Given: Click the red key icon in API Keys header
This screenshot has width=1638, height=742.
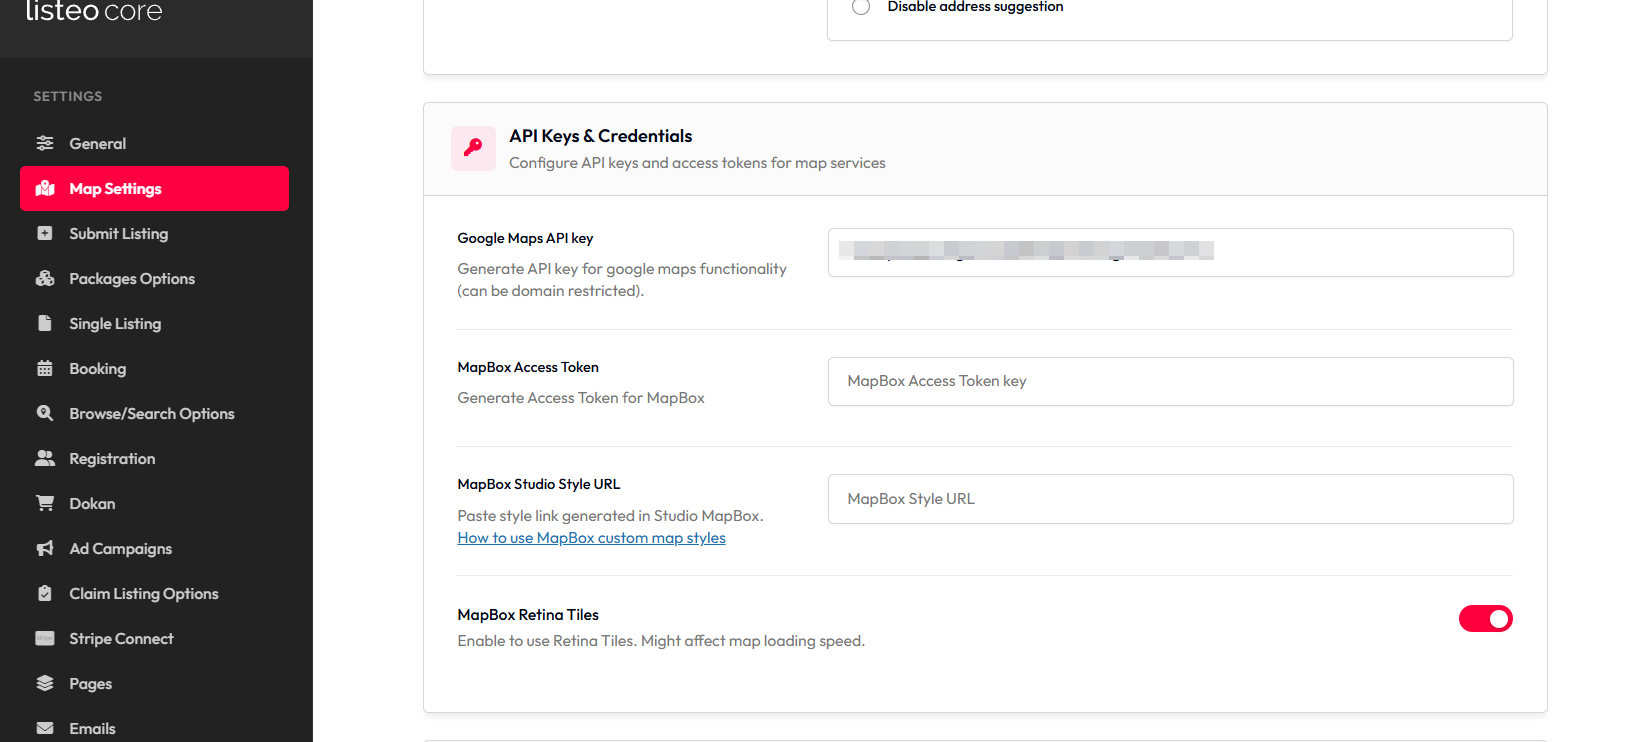Looking at the screenshot, I should tap(473, 148).
